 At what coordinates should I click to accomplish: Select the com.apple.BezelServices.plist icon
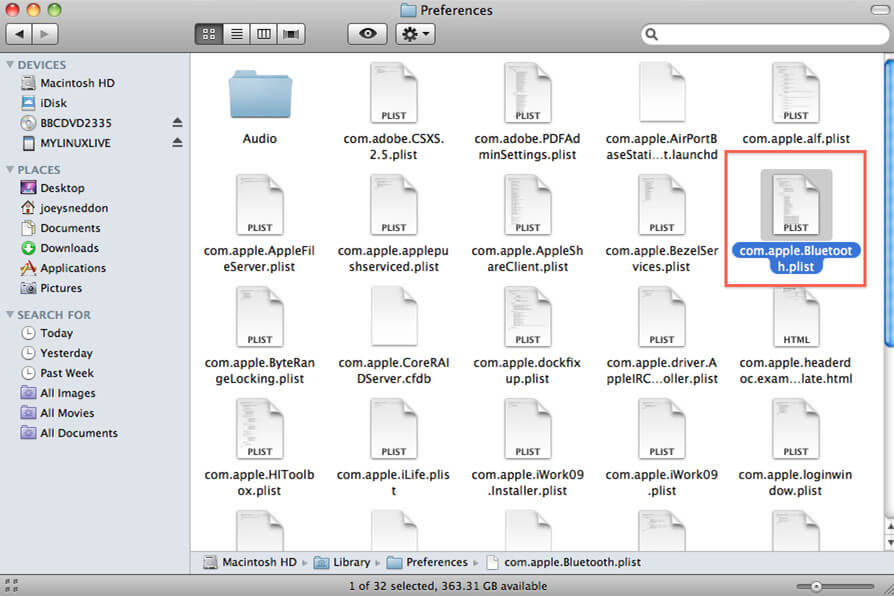pos(662,205)
